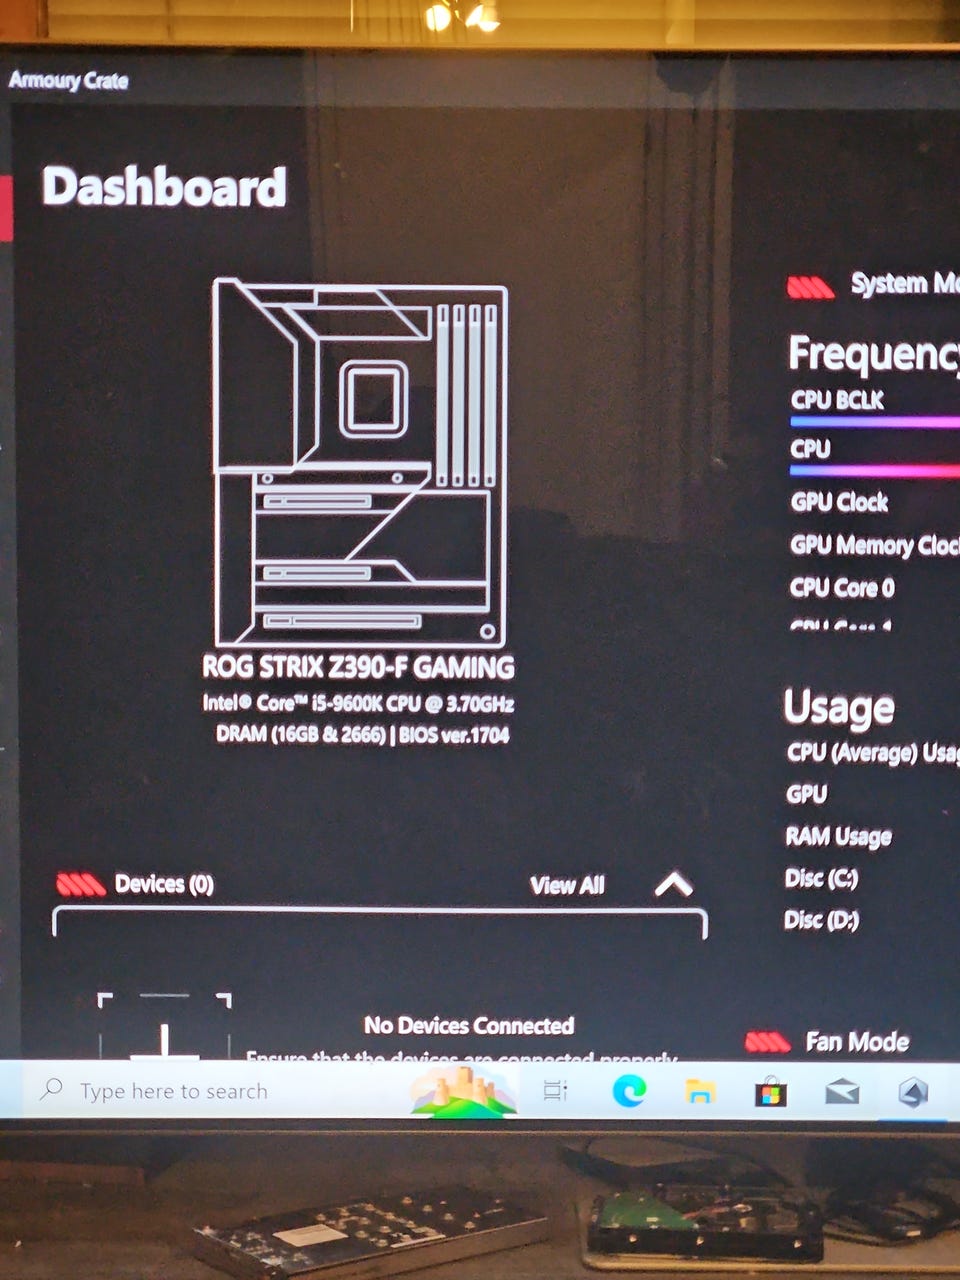The width and height of the screenshot is (960, 1280).
Task: Click the search magnifier icon in taskbar
Action: (x=50, y=1089)
